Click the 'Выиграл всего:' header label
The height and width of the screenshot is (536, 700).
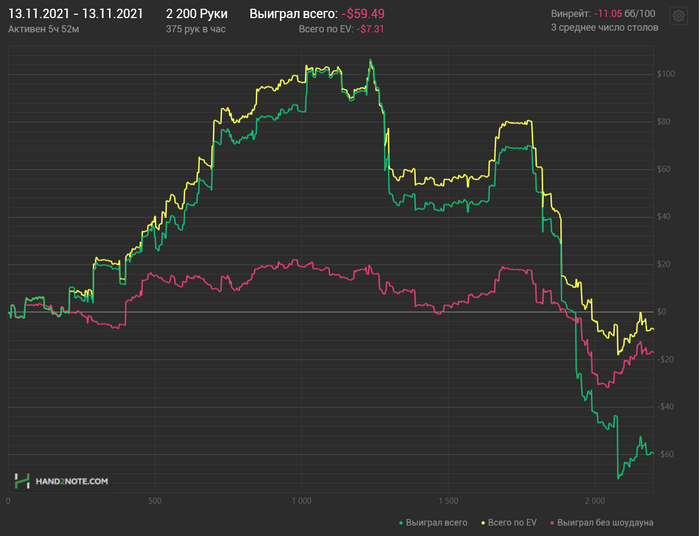[x=293, y=14]
